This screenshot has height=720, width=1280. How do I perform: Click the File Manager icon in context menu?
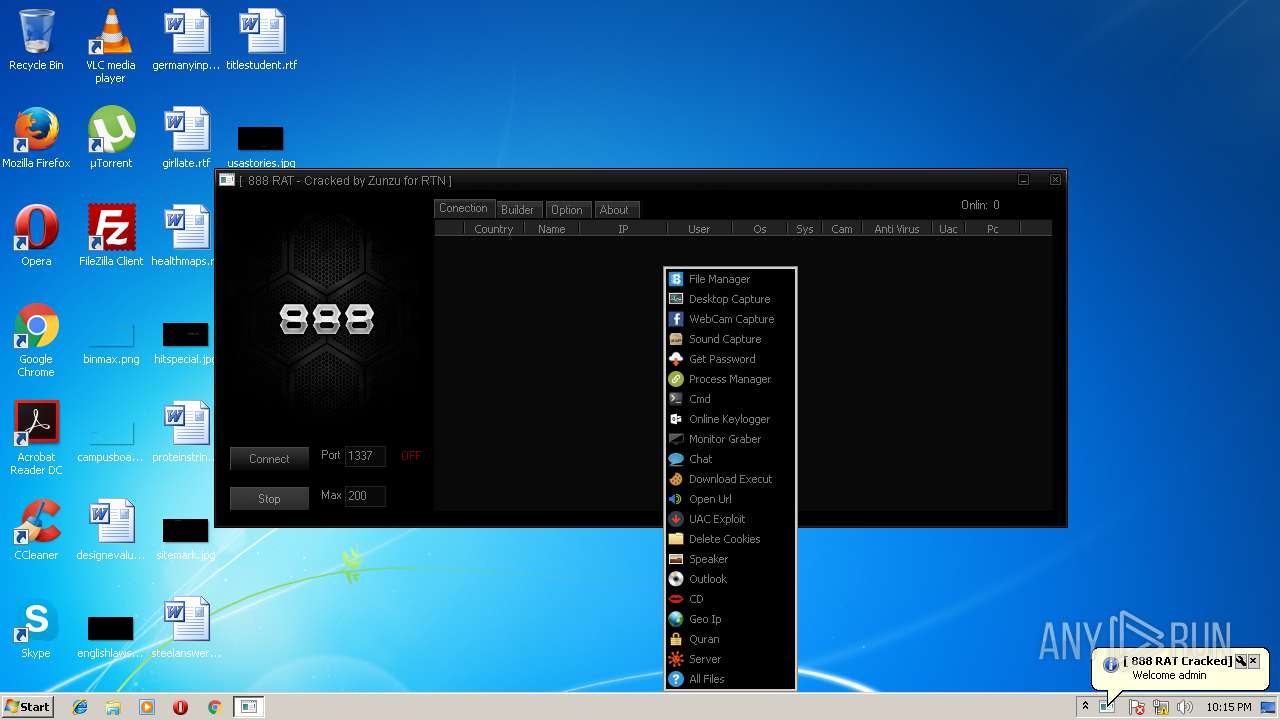click(676, 279)
